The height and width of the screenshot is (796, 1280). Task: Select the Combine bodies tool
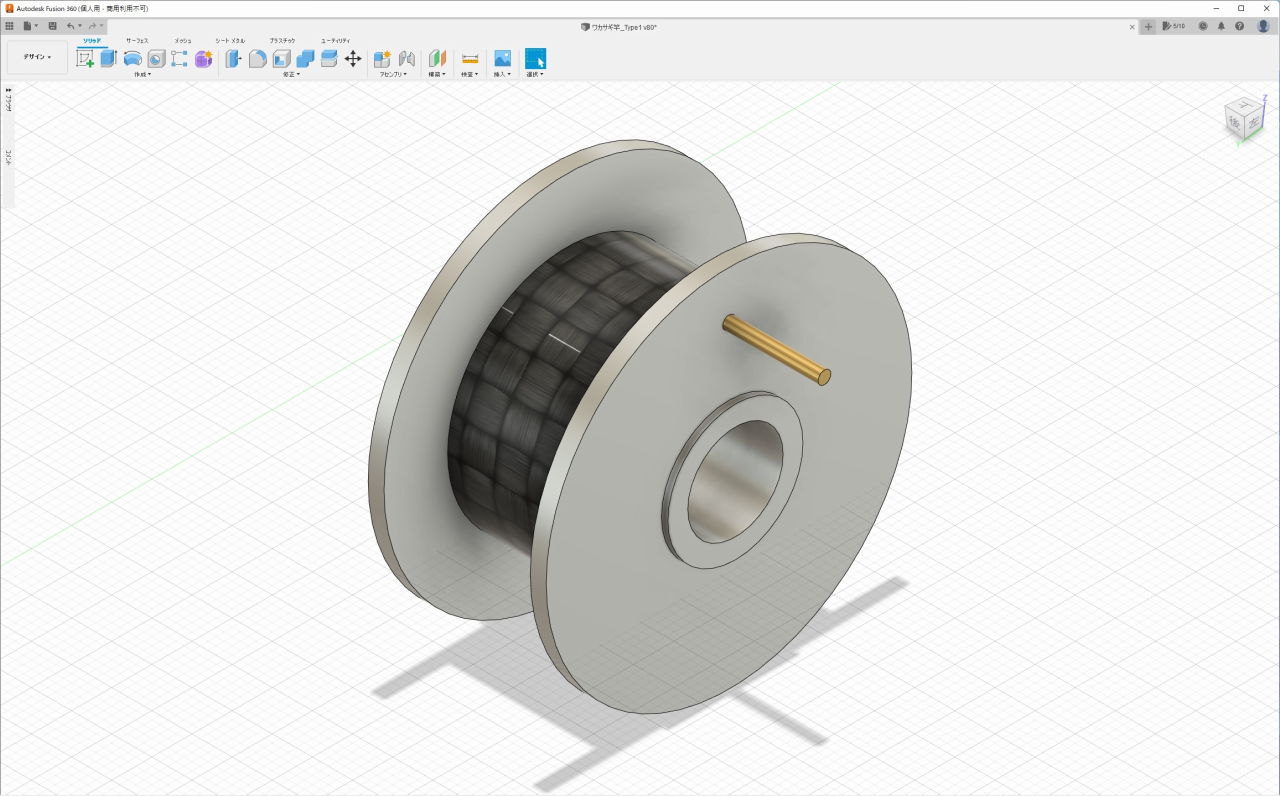click(x=305, y=59)
